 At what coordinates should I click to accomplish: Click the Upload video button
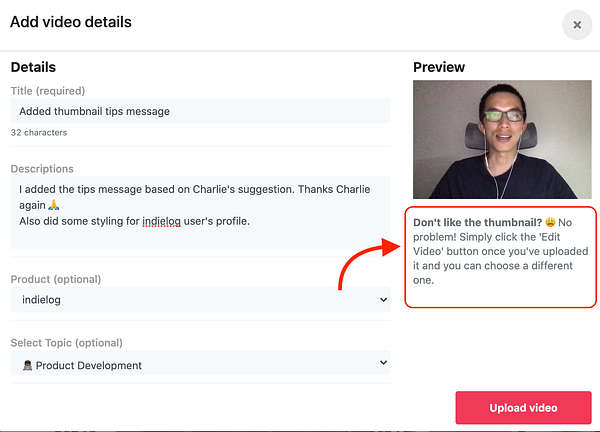tap(523, 408)
